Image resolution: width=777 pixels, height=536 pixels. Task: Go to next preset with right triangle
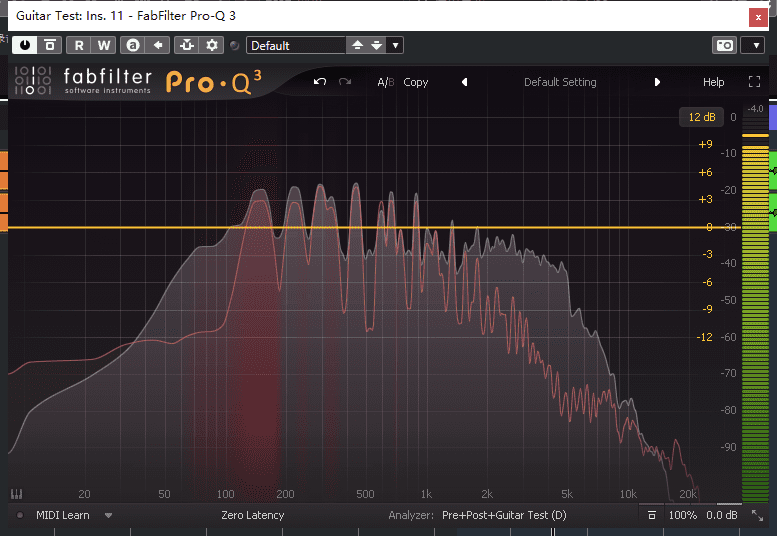657,82
